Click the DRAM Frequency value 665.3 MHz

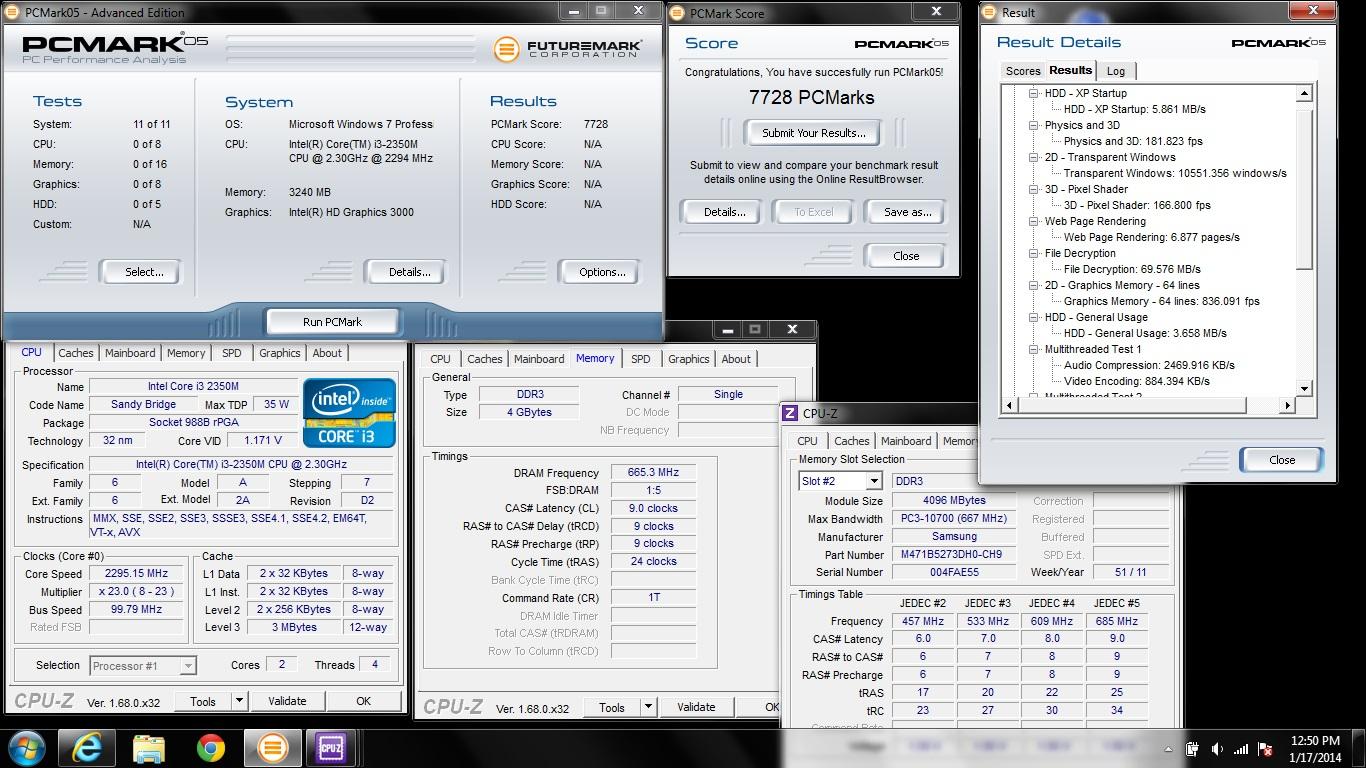coord(653,473)
